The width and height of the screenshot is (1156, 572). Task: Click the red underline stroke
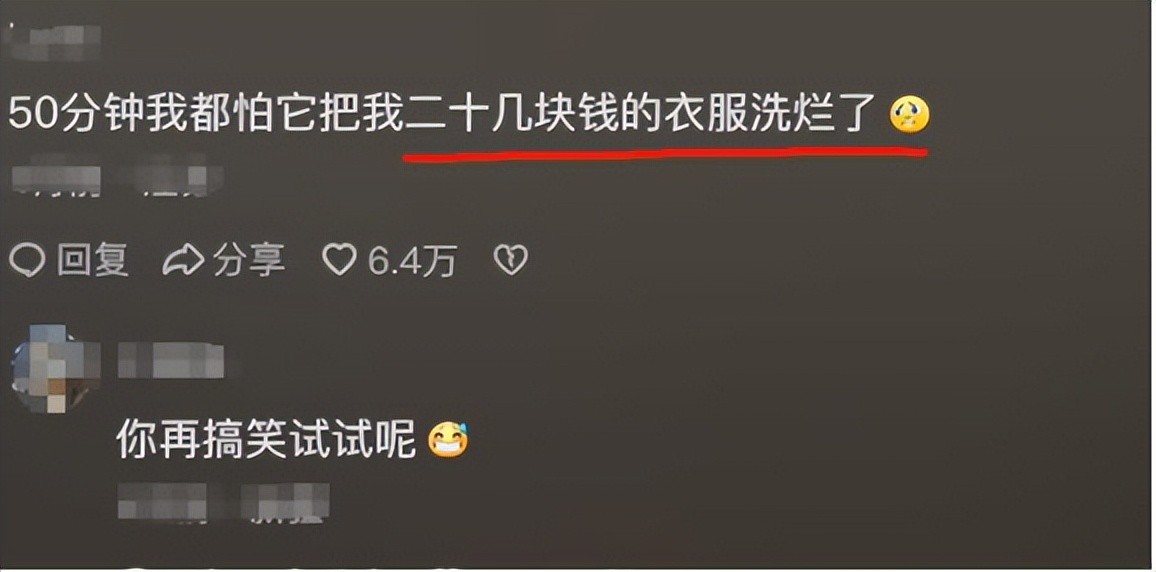[x=665, y=153]
